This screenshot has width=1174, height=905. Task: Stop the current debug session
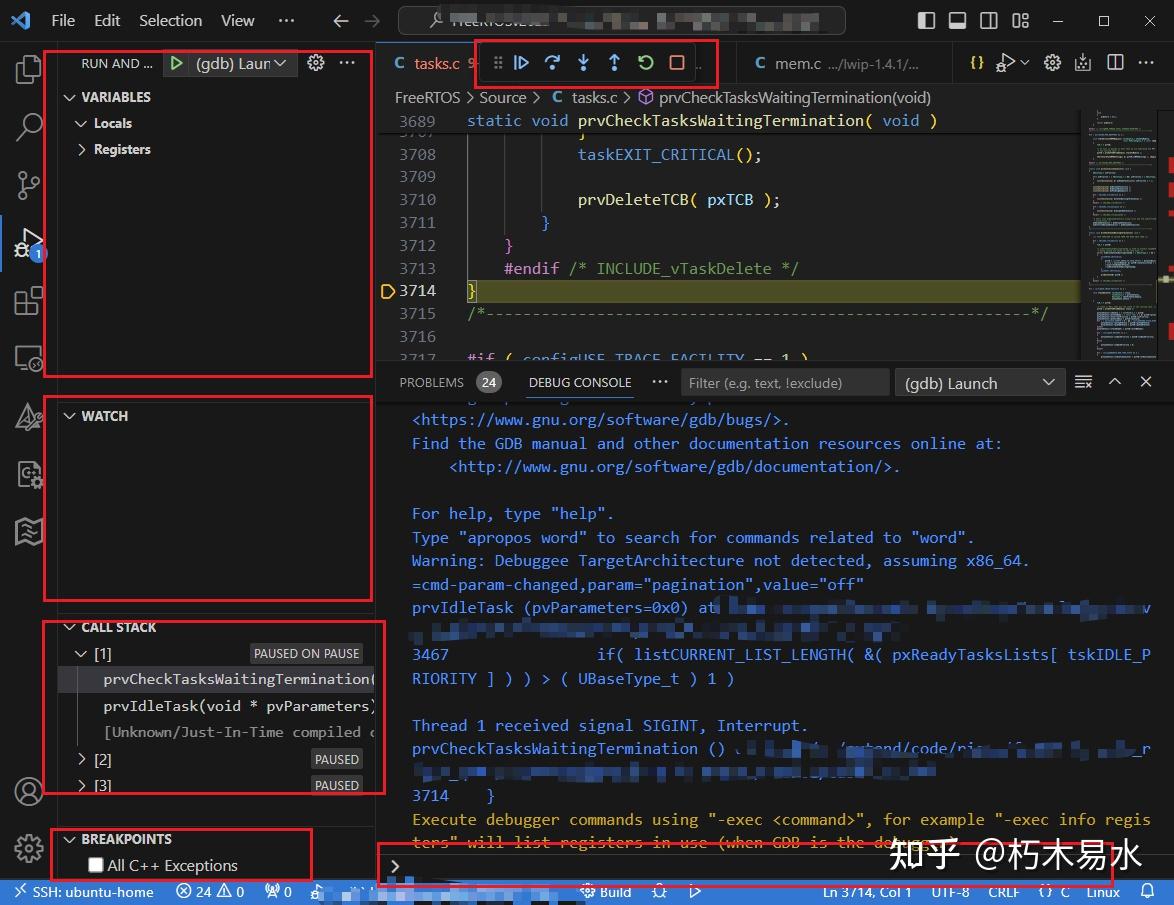pos(676,62)
